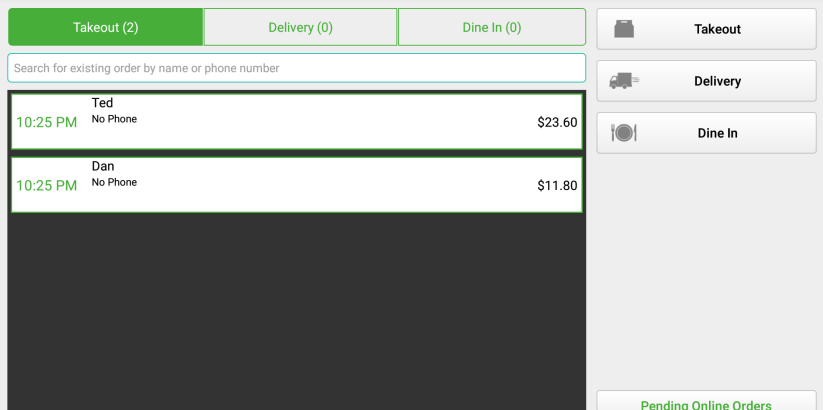Click the takeout box icon

click(x=624, y=29)
